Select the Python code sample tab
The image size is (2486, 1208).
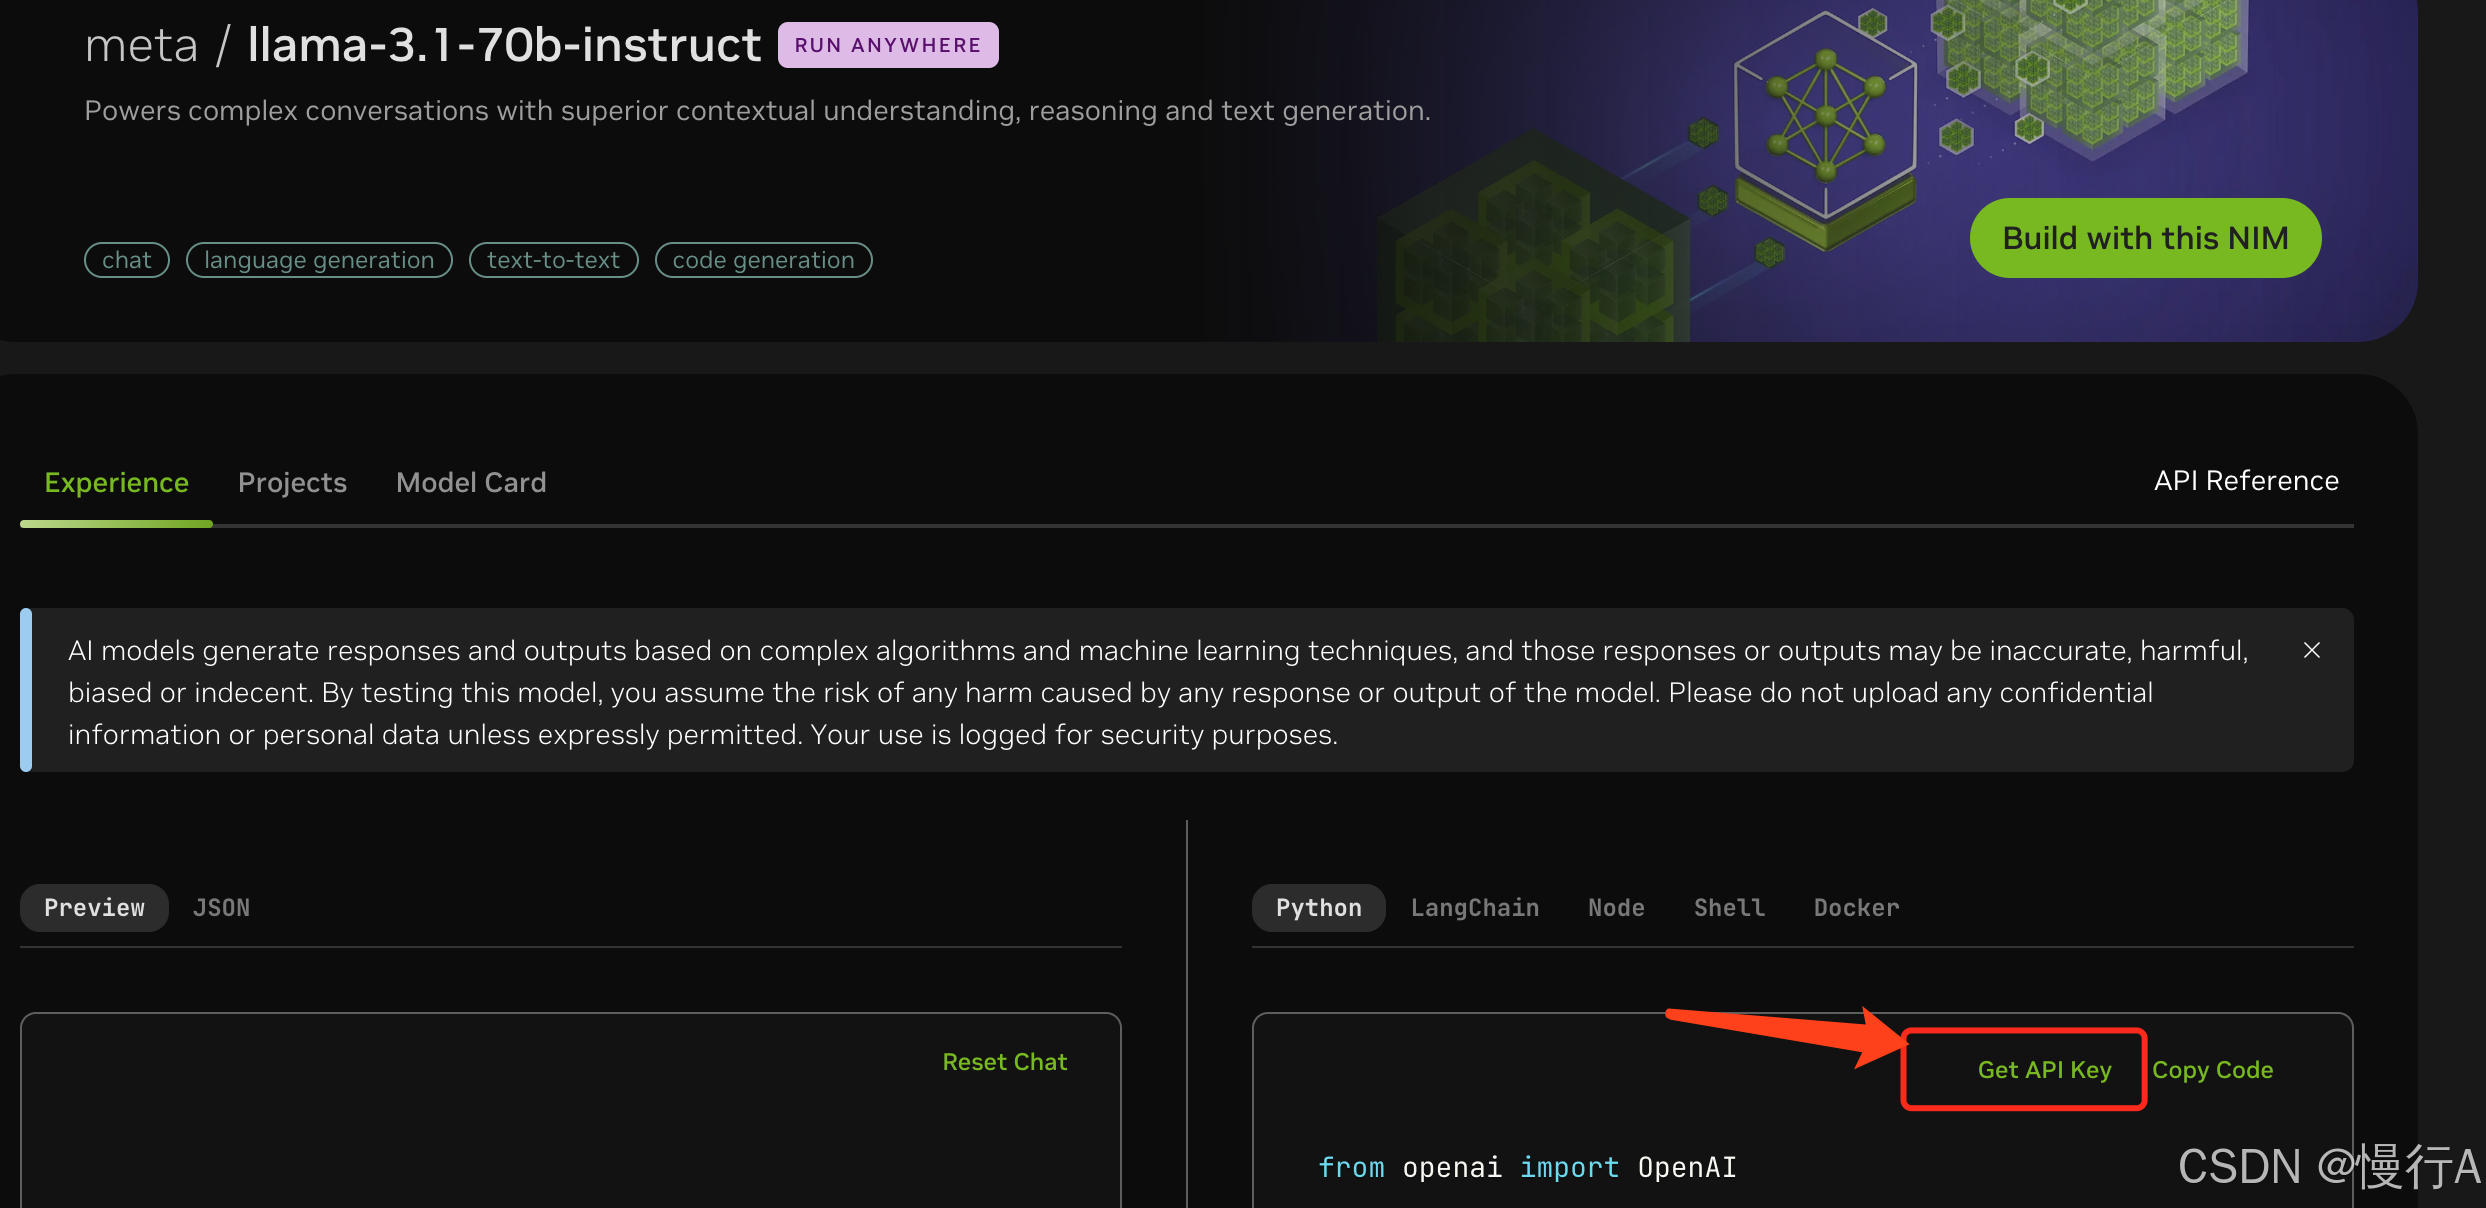pyautogui.click(x=1318, y=907)
